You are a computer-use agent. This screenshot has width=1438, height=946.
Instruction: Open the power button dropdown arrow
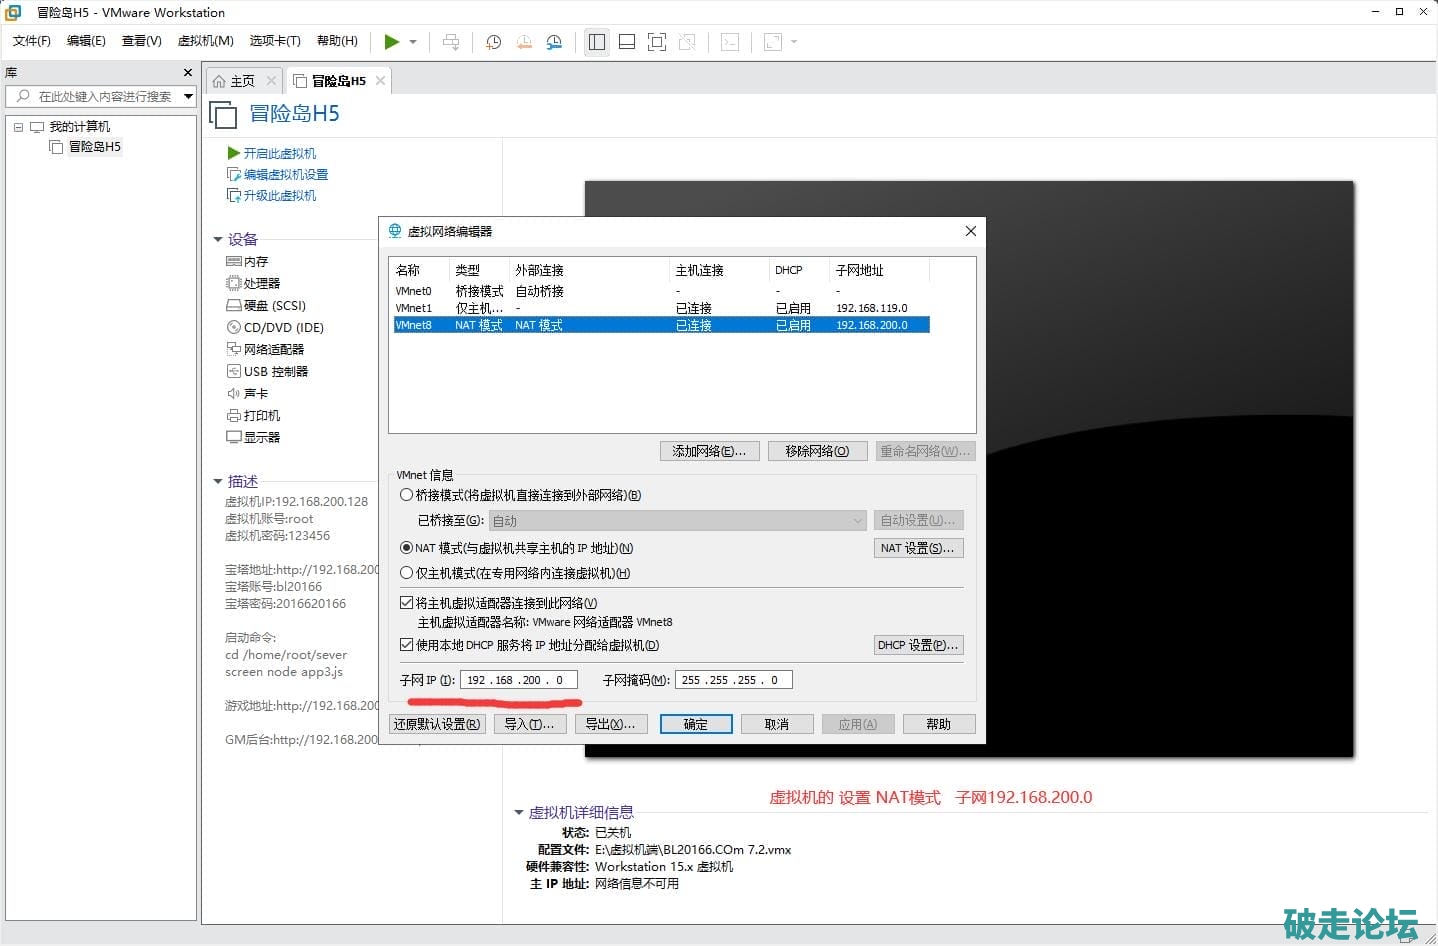pos(413,42)
